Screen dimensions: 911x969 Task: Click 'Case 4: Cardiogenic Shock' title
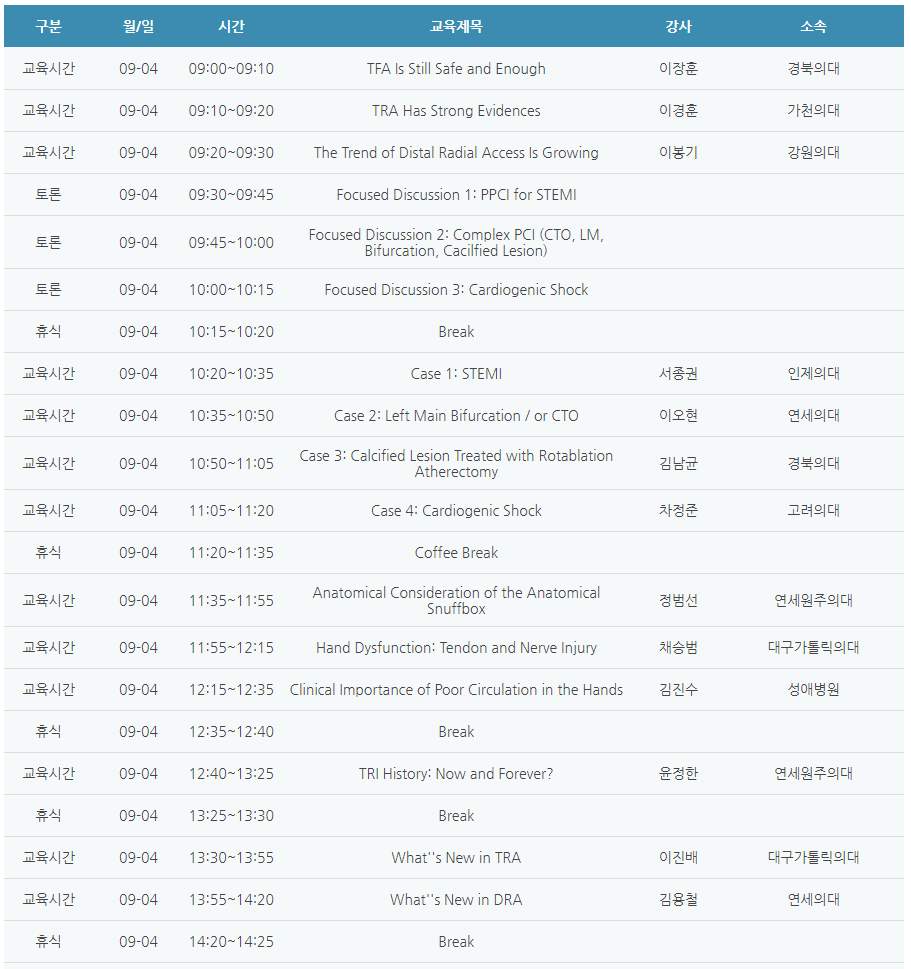[456, 511]
